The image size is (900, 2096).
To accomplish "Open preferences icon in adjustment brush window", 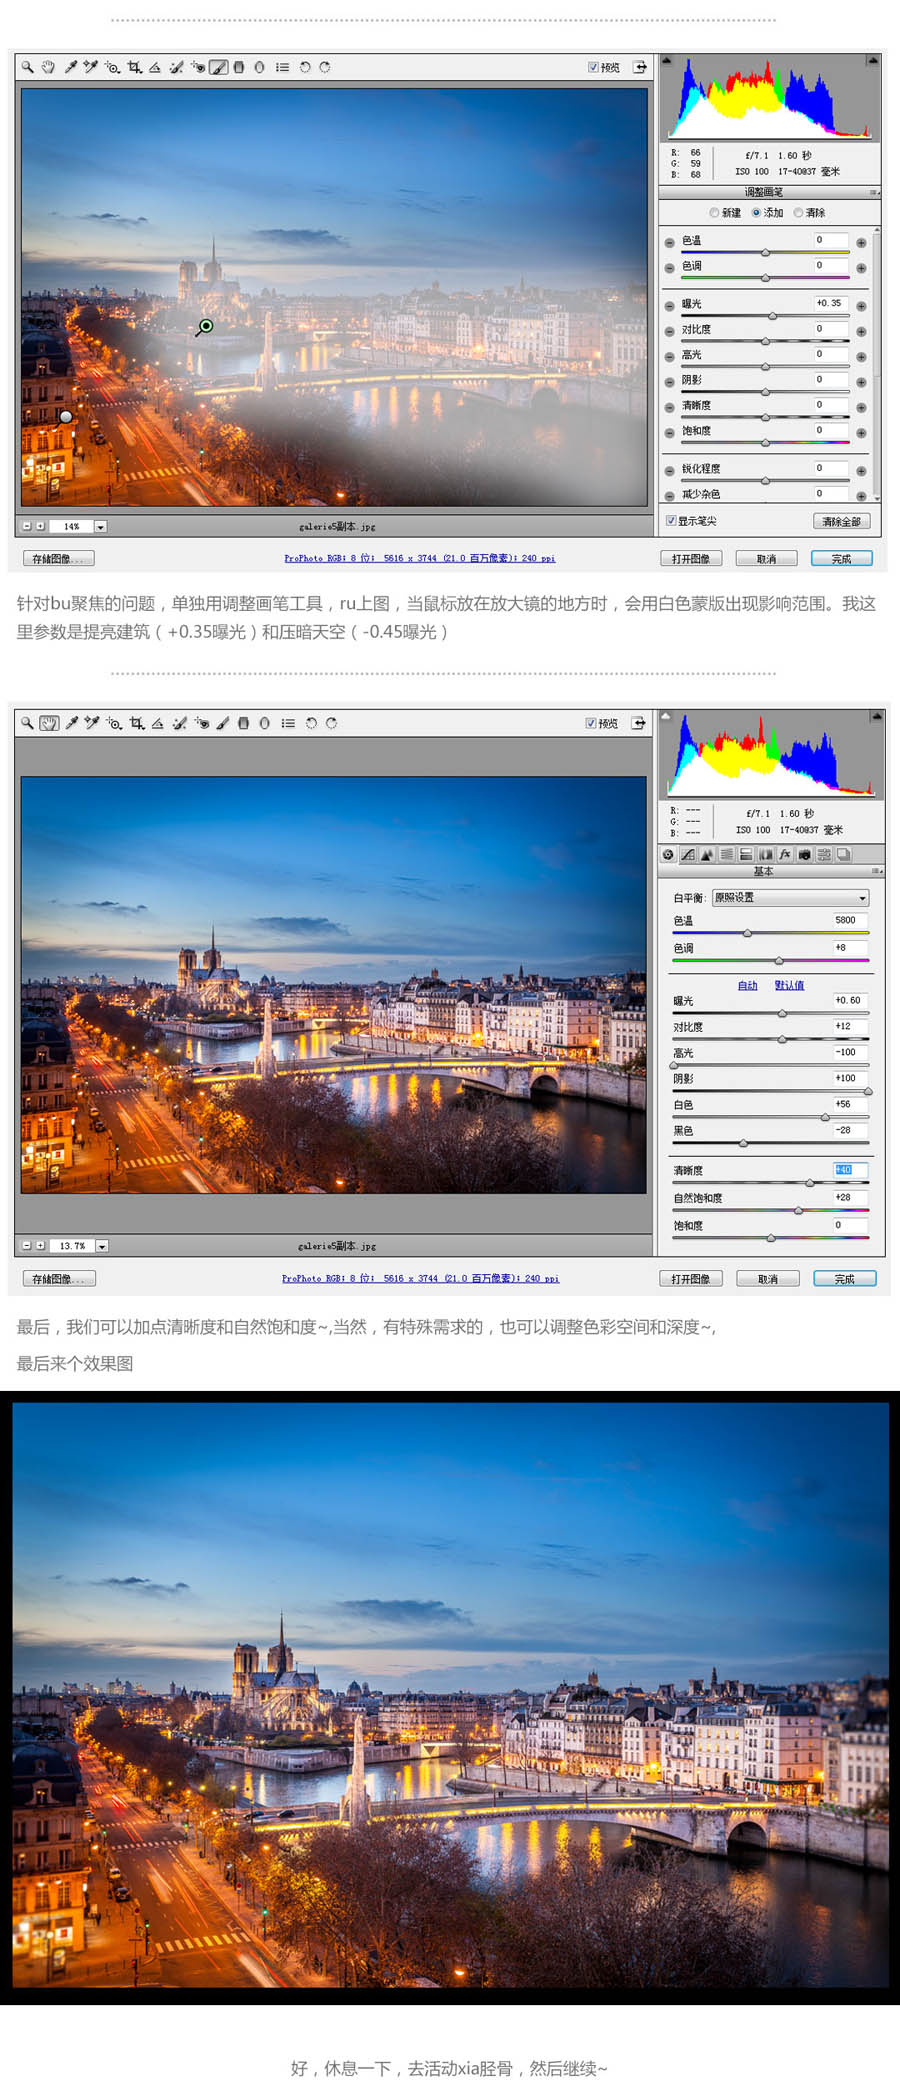I will [282, 67].
